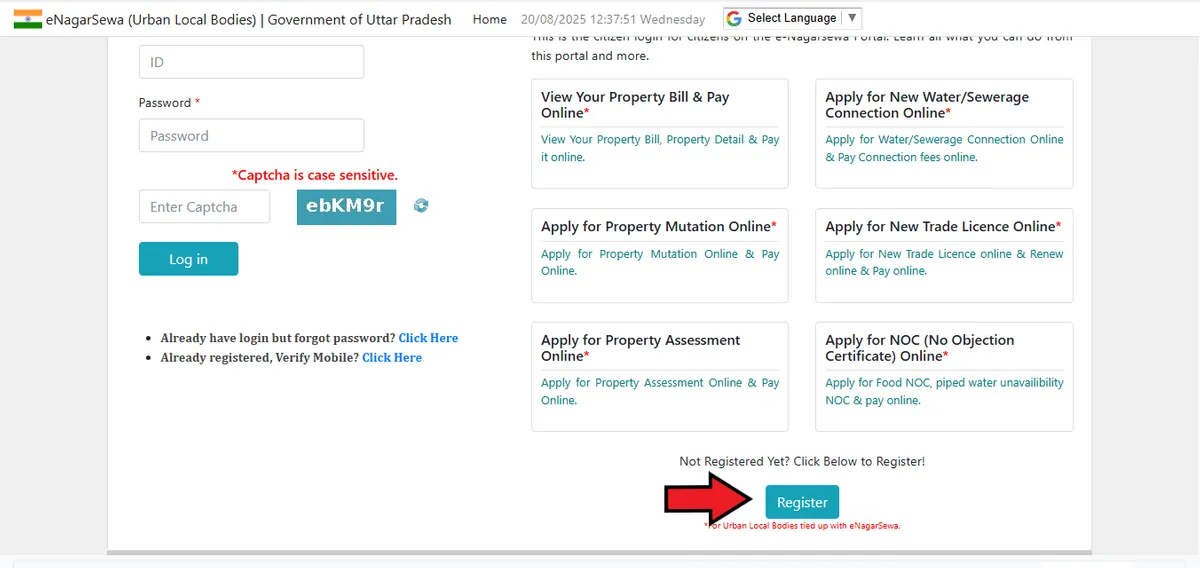Click the Google logo in language selector

pos(734,18)
